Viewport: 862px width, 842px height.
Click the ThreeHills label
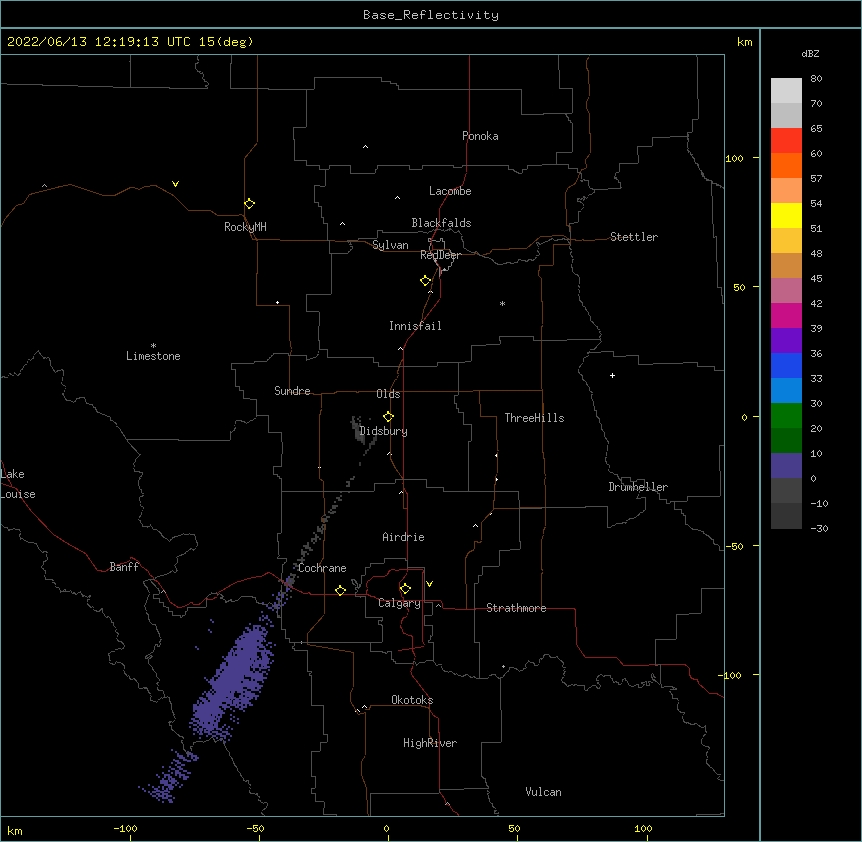pyautogui.click(x=534, y=418)
